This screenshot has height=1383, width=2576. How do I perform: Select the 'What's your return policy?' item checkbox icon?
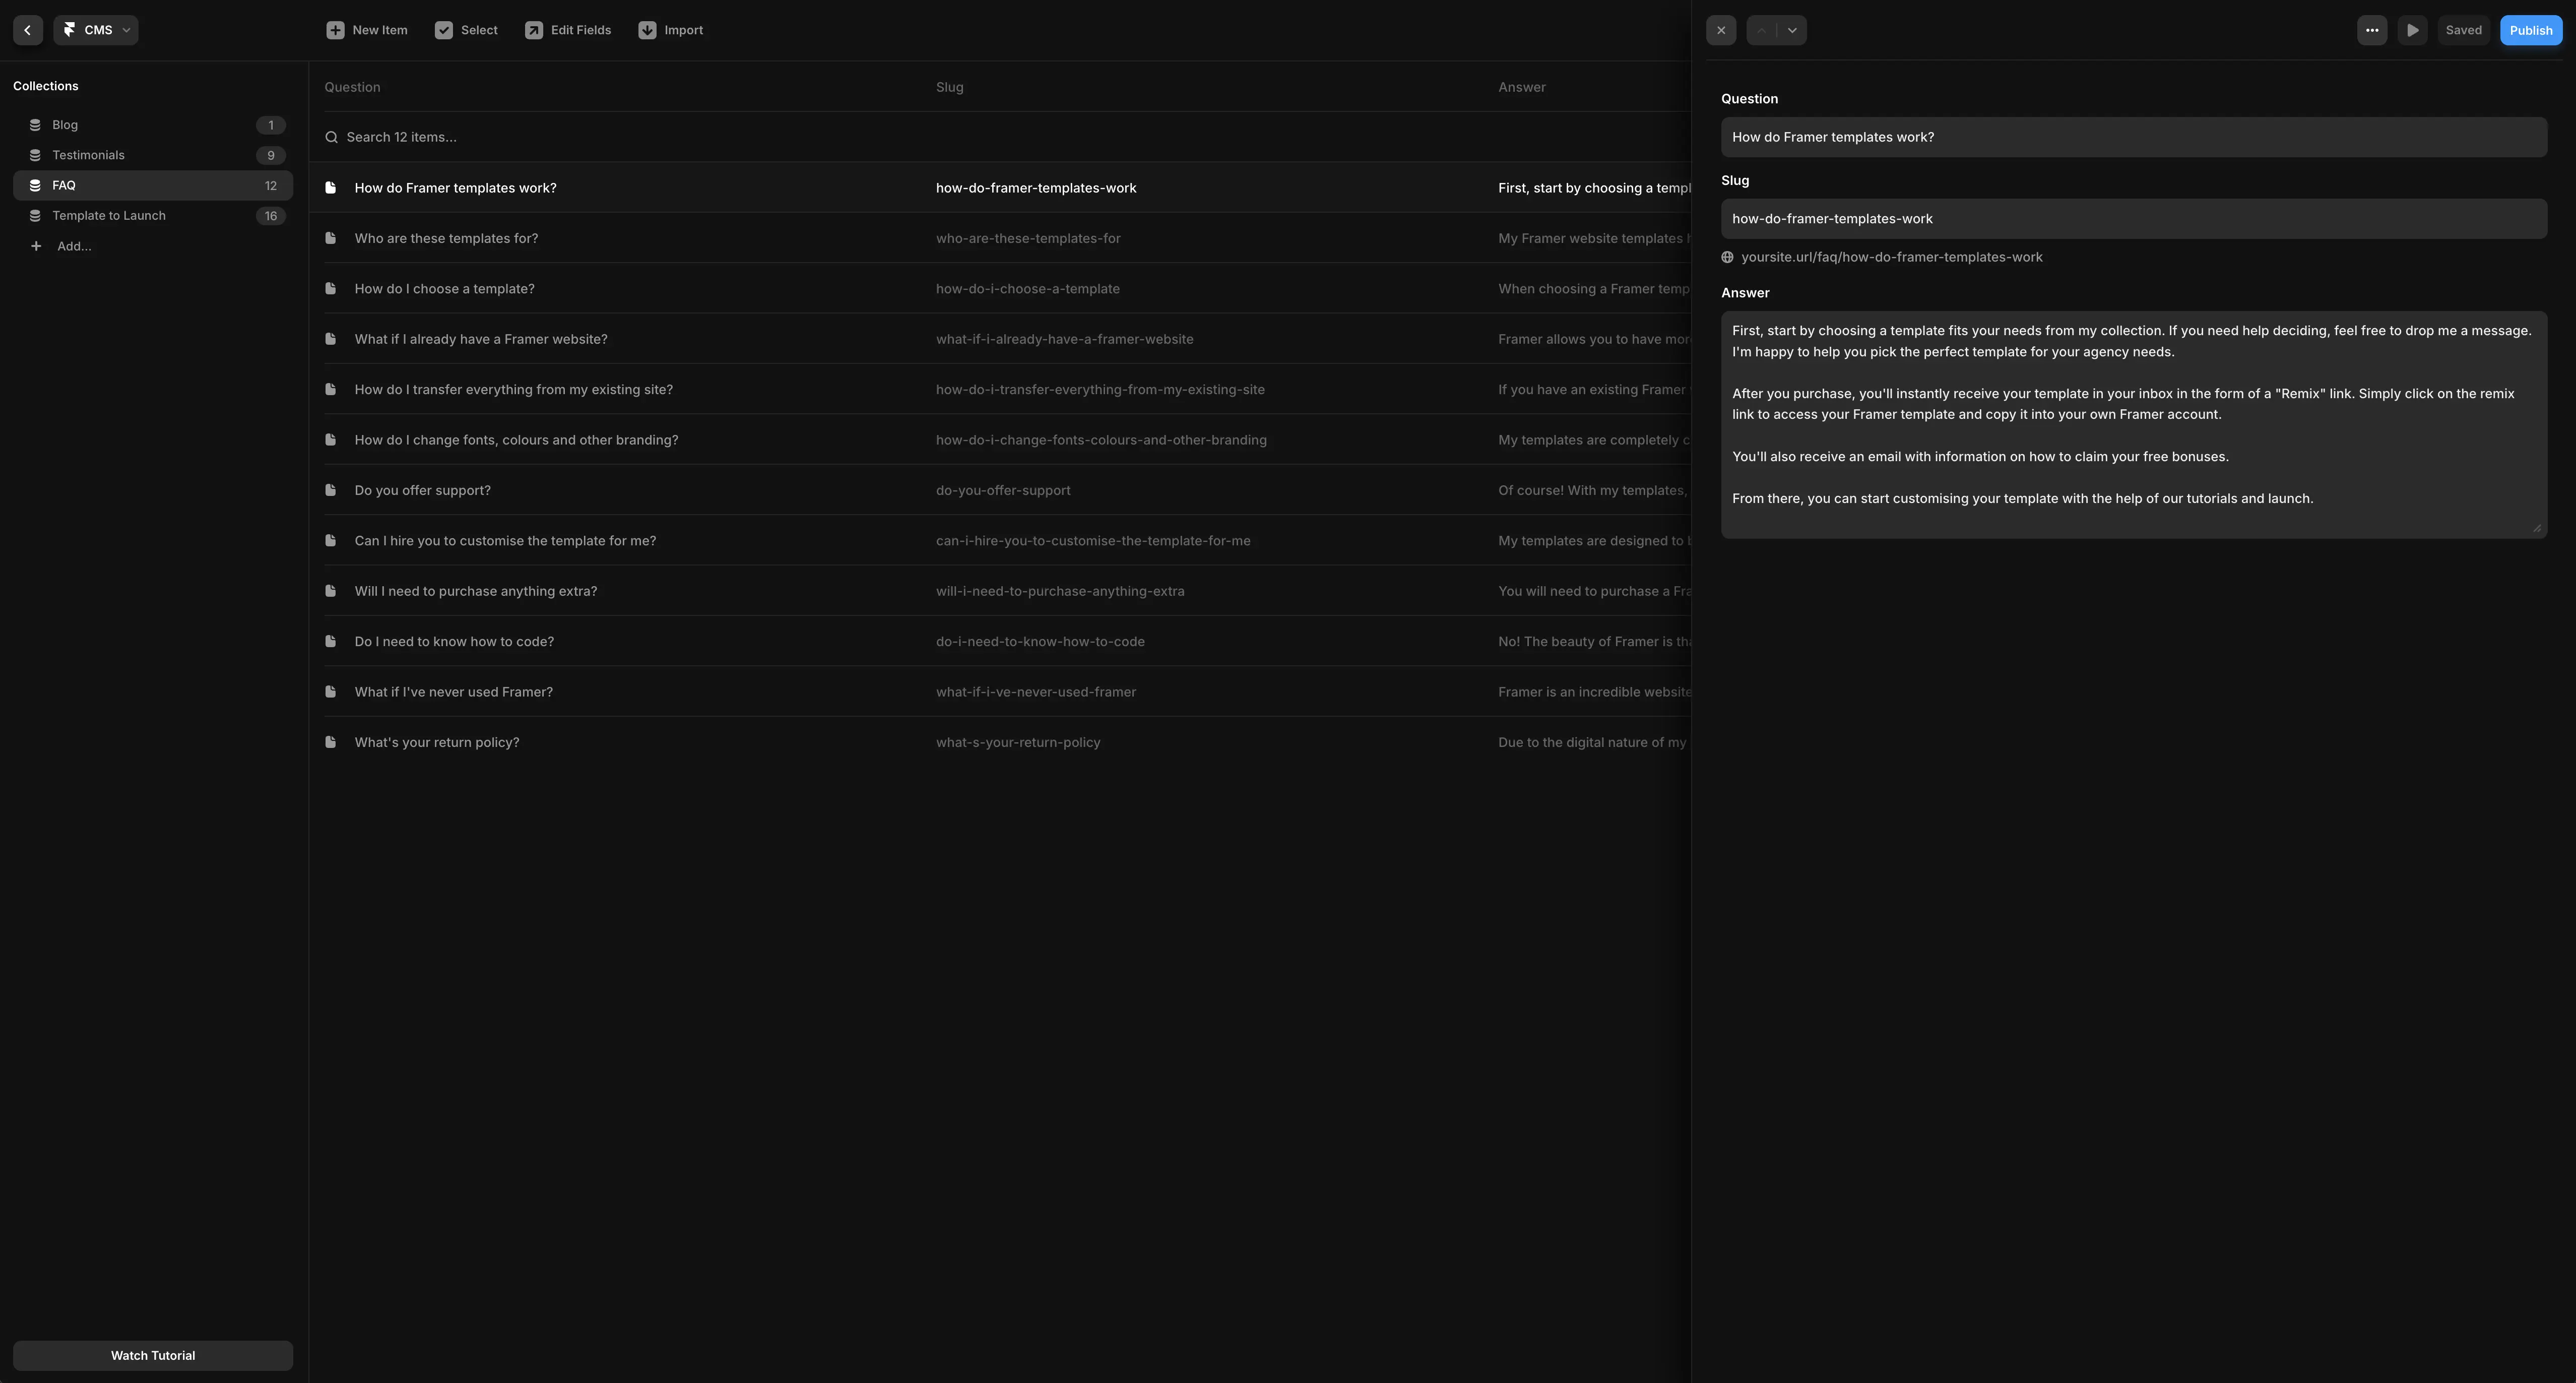(x=331, y=741)
